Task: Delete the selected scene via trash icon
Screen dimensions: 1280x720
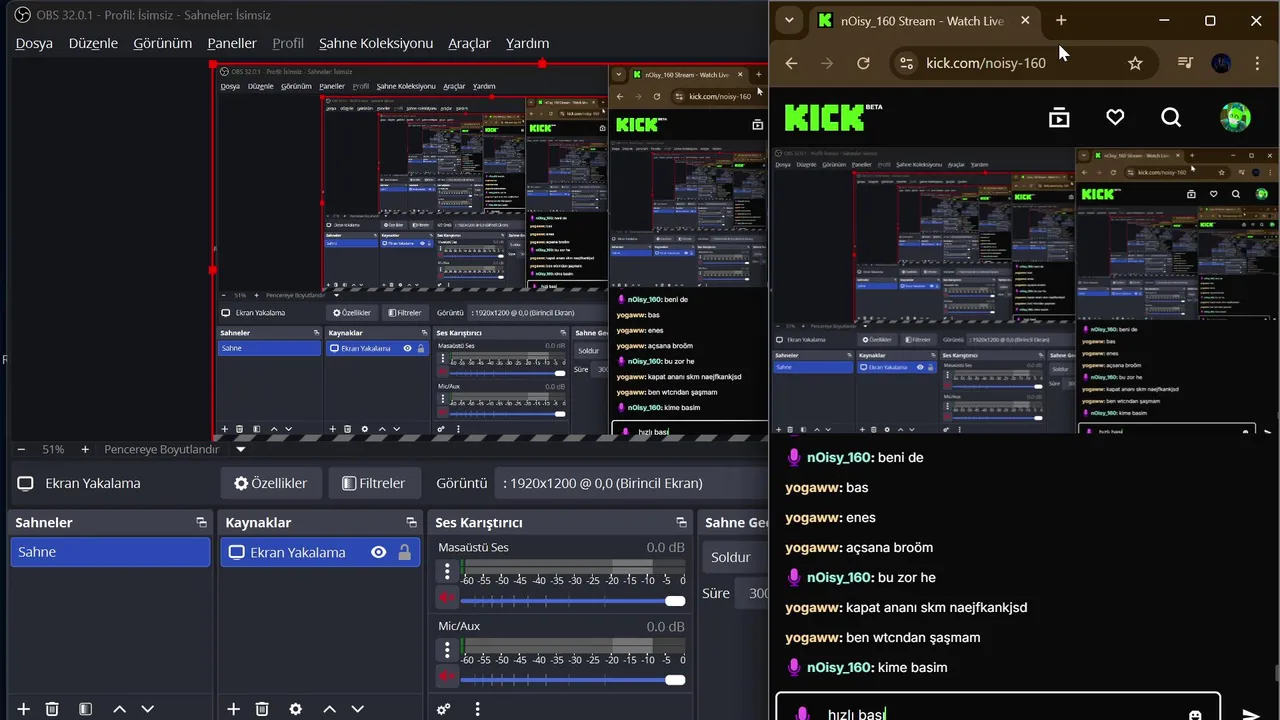Action: [52, 709]
